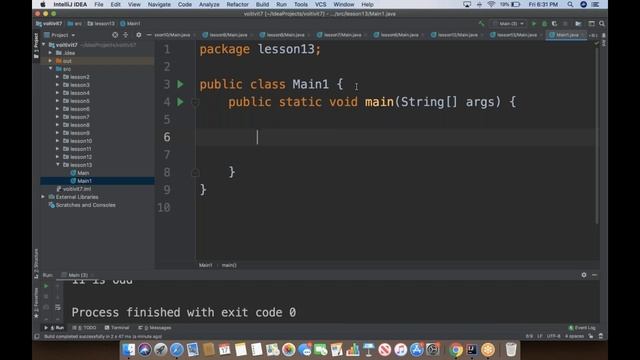Hide the Run tool window

pyautogui.click(x=594, y=275)
